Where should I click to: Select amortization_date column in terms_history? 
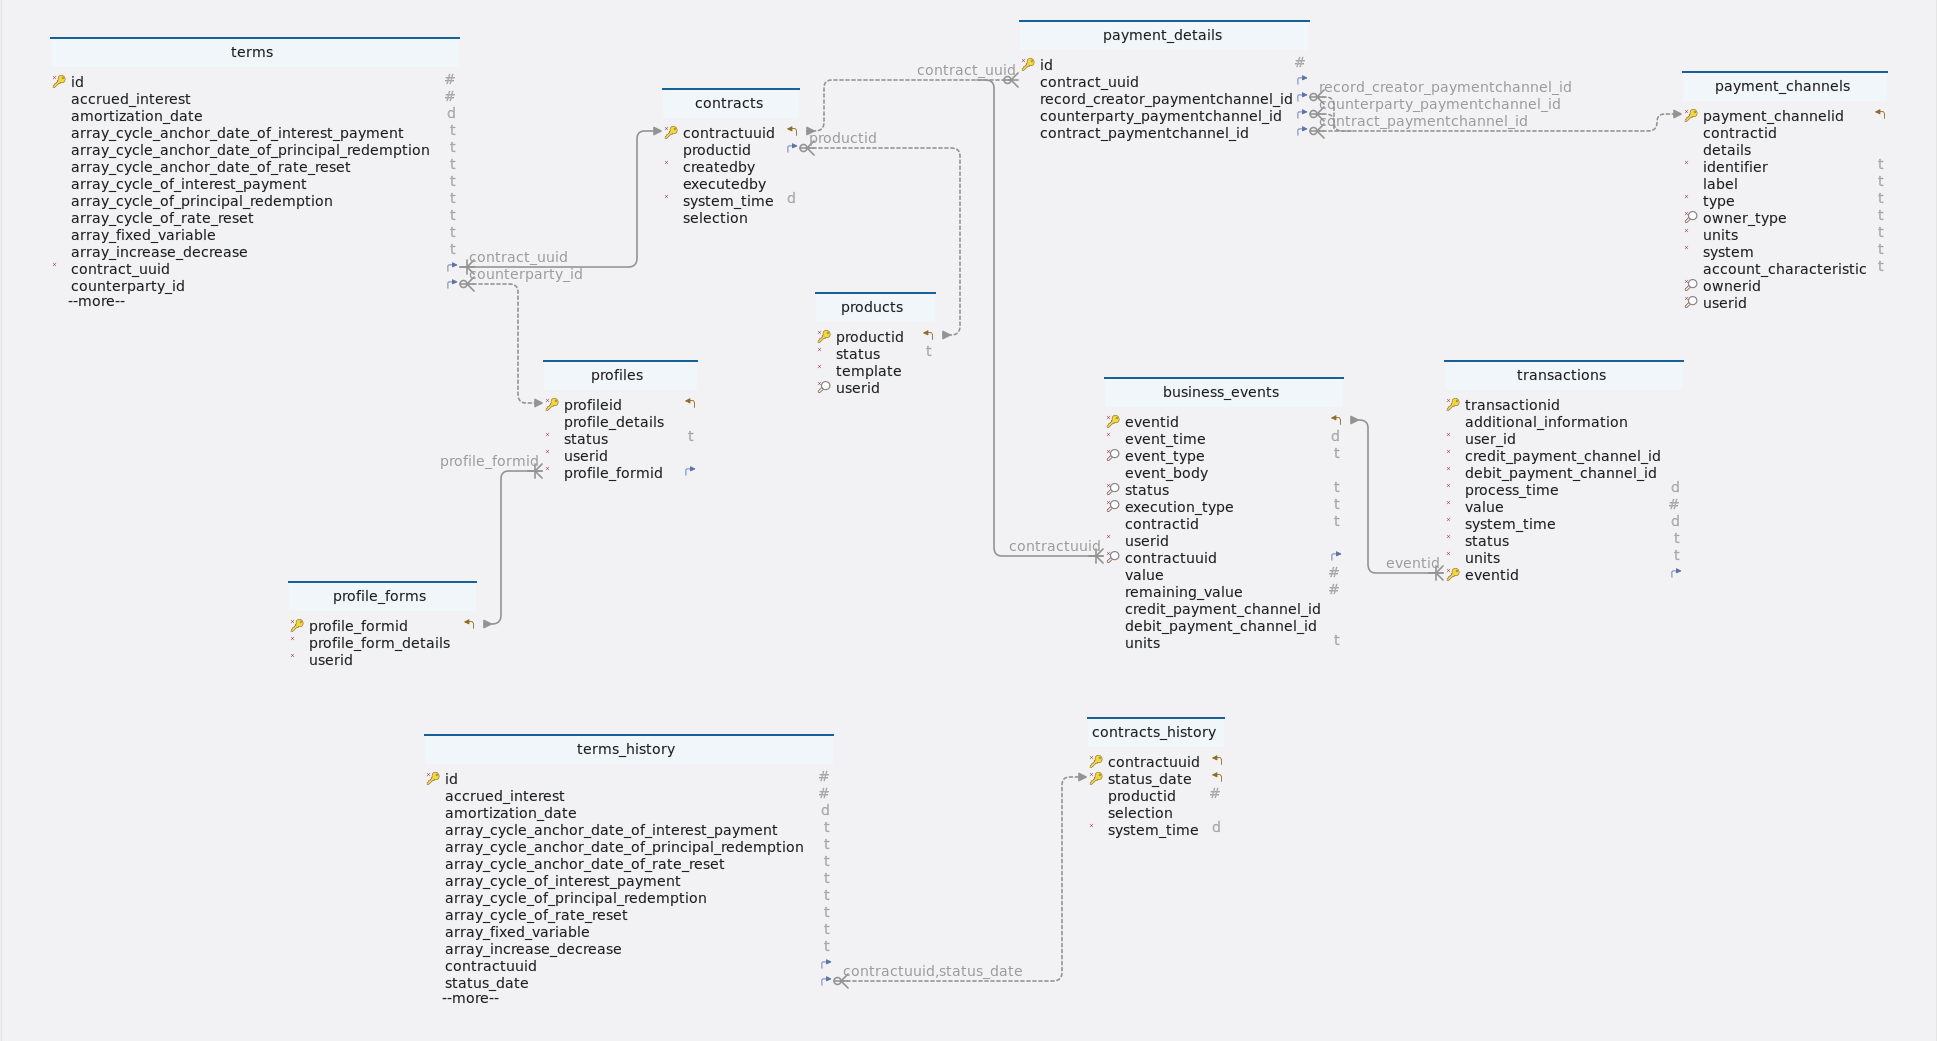[x=510, y=814]
